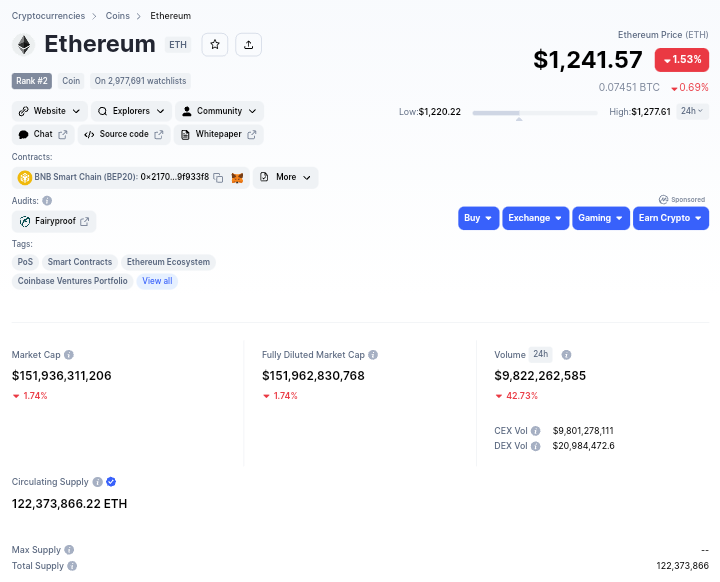Open the Earn Crypto dropdown button
This screenshot has width=720, height=582.
[x=670, y=218]
